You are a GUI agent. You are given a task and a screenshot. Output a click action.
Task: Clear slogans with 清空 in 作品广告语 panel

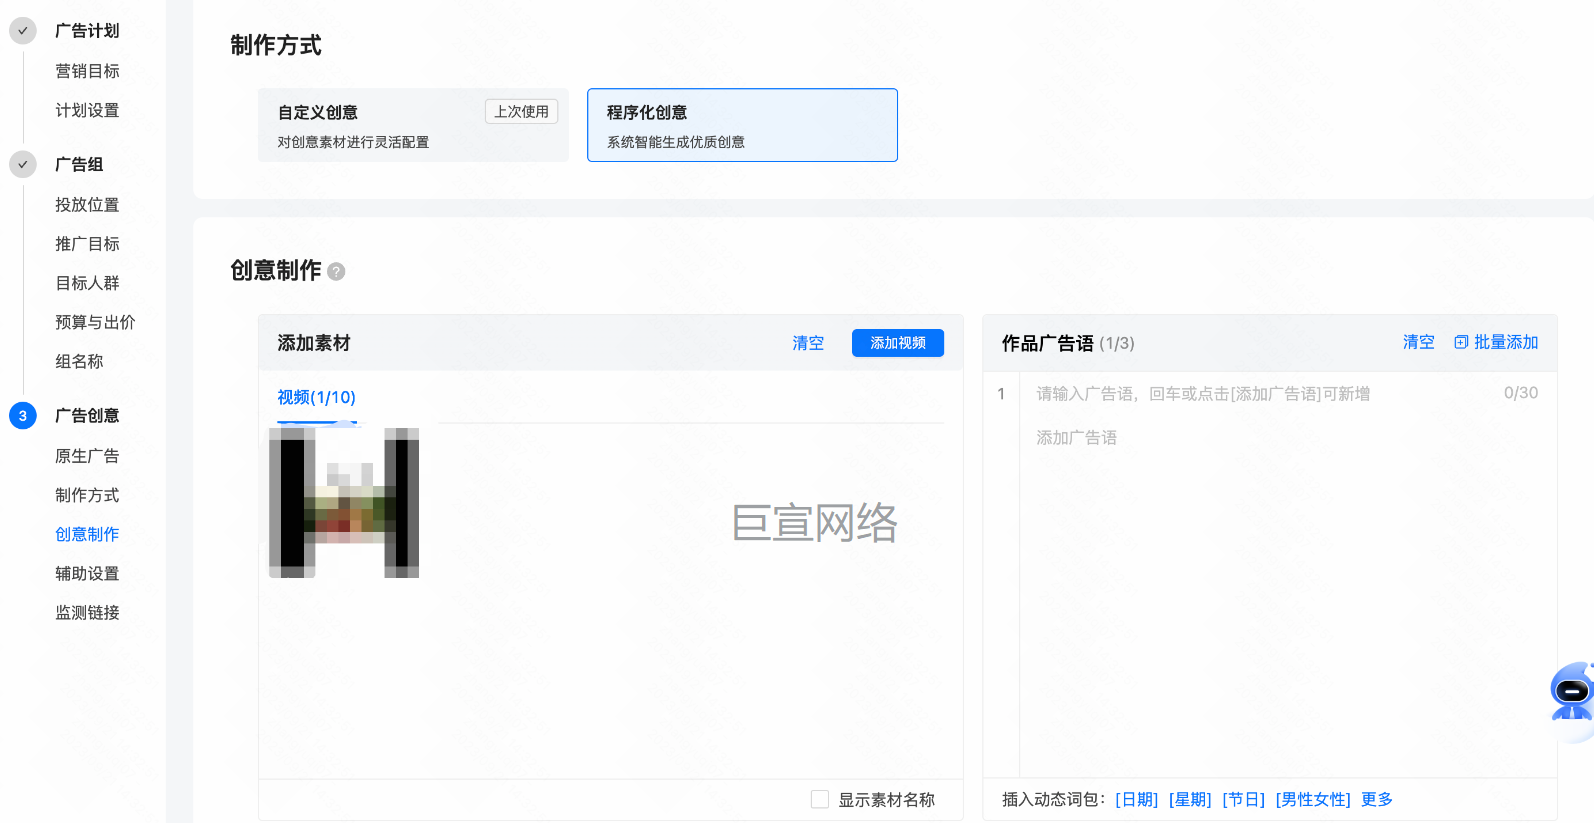click(x=1418, y=342)
